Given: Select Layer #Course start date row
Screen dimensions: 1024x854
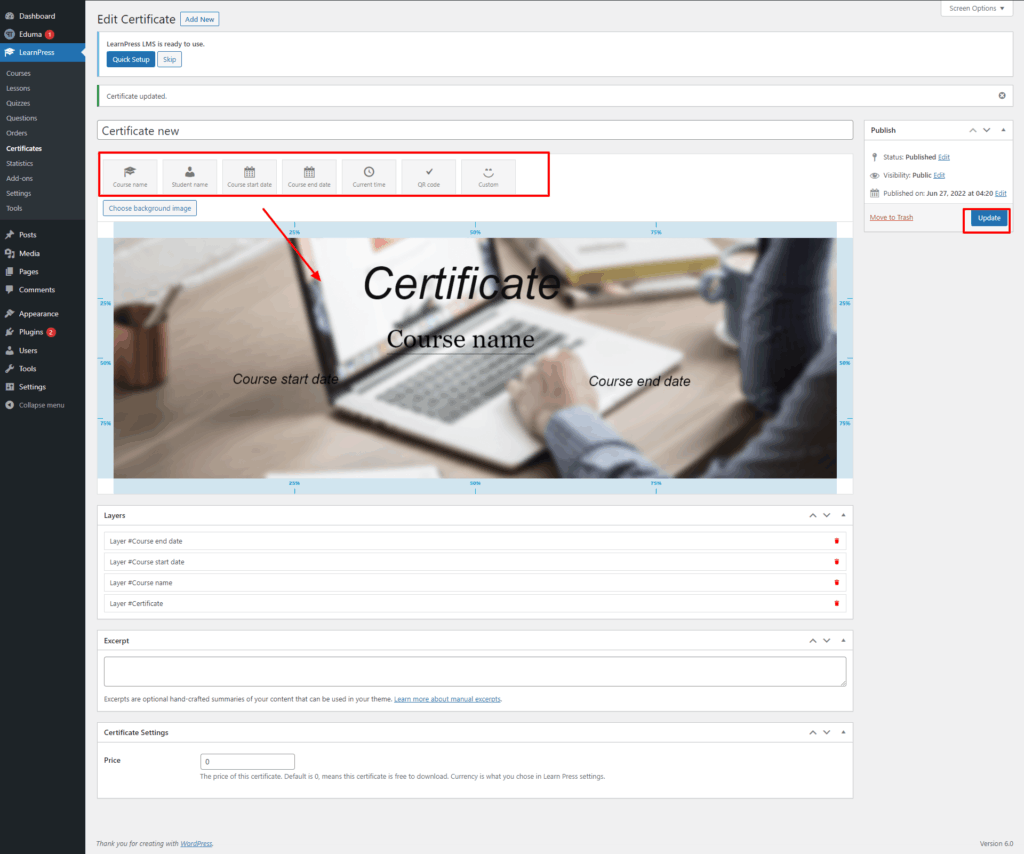Looking at the screenshot, I should click(x=475, y=562).
